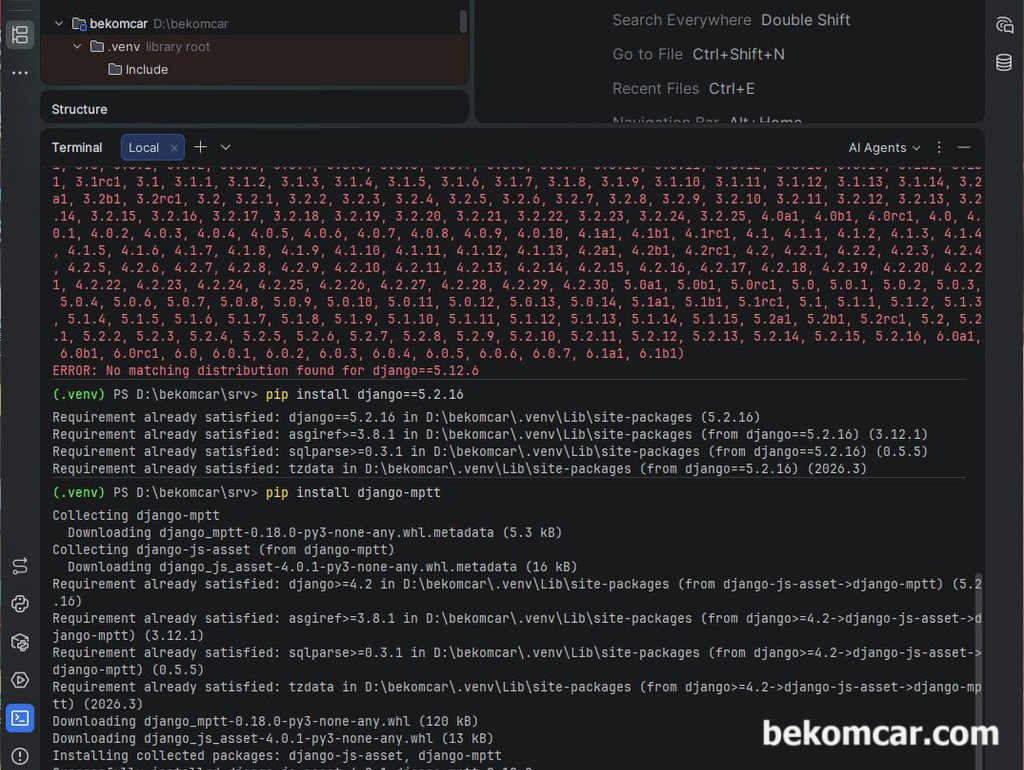
Task: Hide the Terminal panel with minimize icon
Action: [964, 148]
